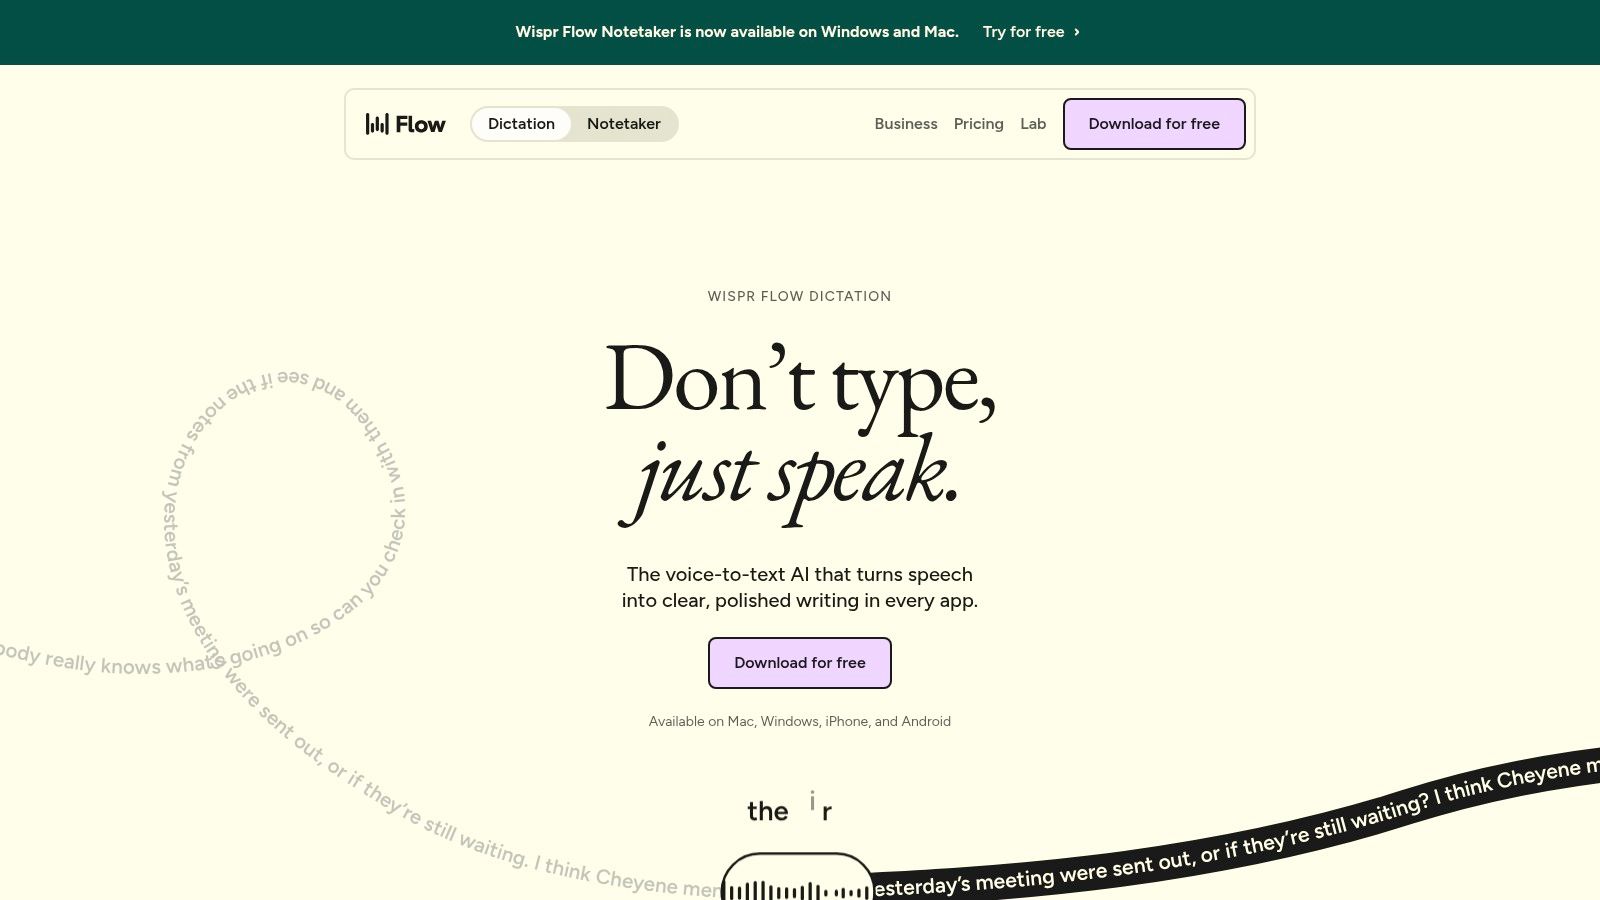Click the Flow waveform logo icon
Screen dimensions: 1600x900
click(377, 124)
